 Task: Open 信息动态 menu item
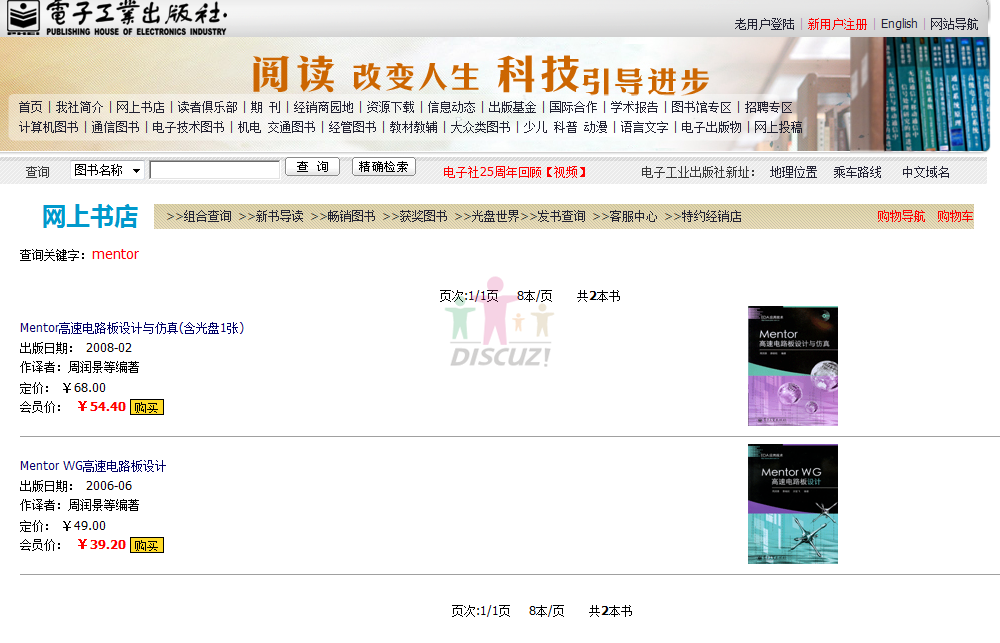click(x=452, y=107)
